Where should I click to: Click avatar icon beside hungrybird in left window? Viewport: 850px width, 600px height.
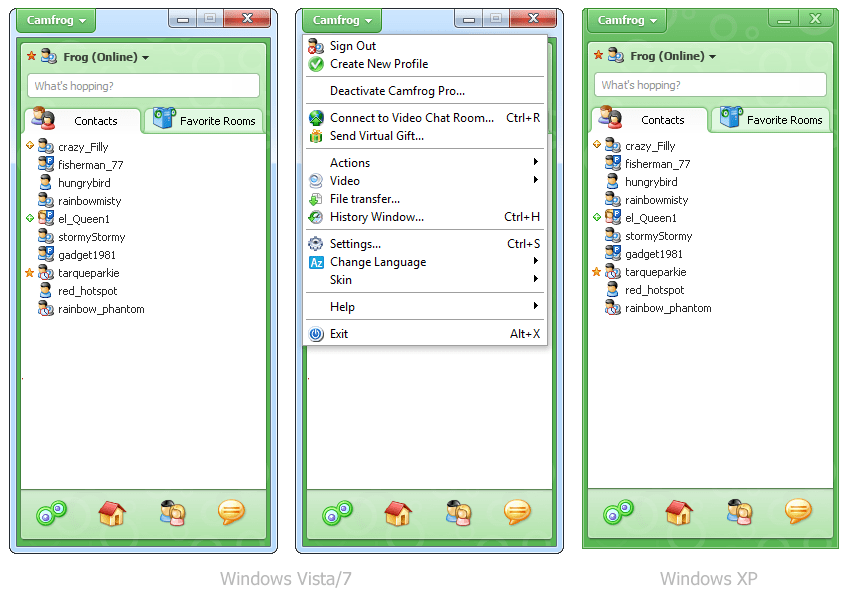46,182
